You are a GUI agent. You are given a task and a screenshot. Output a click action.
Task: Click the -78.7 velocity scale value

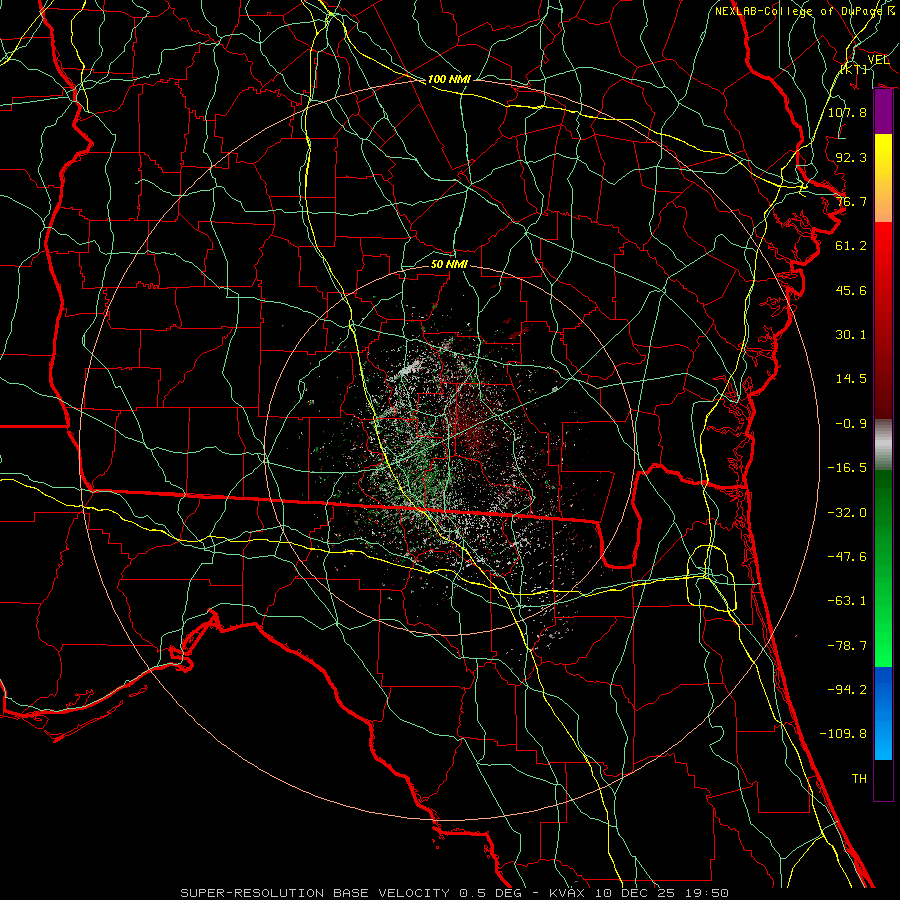[x=847, y=646]
